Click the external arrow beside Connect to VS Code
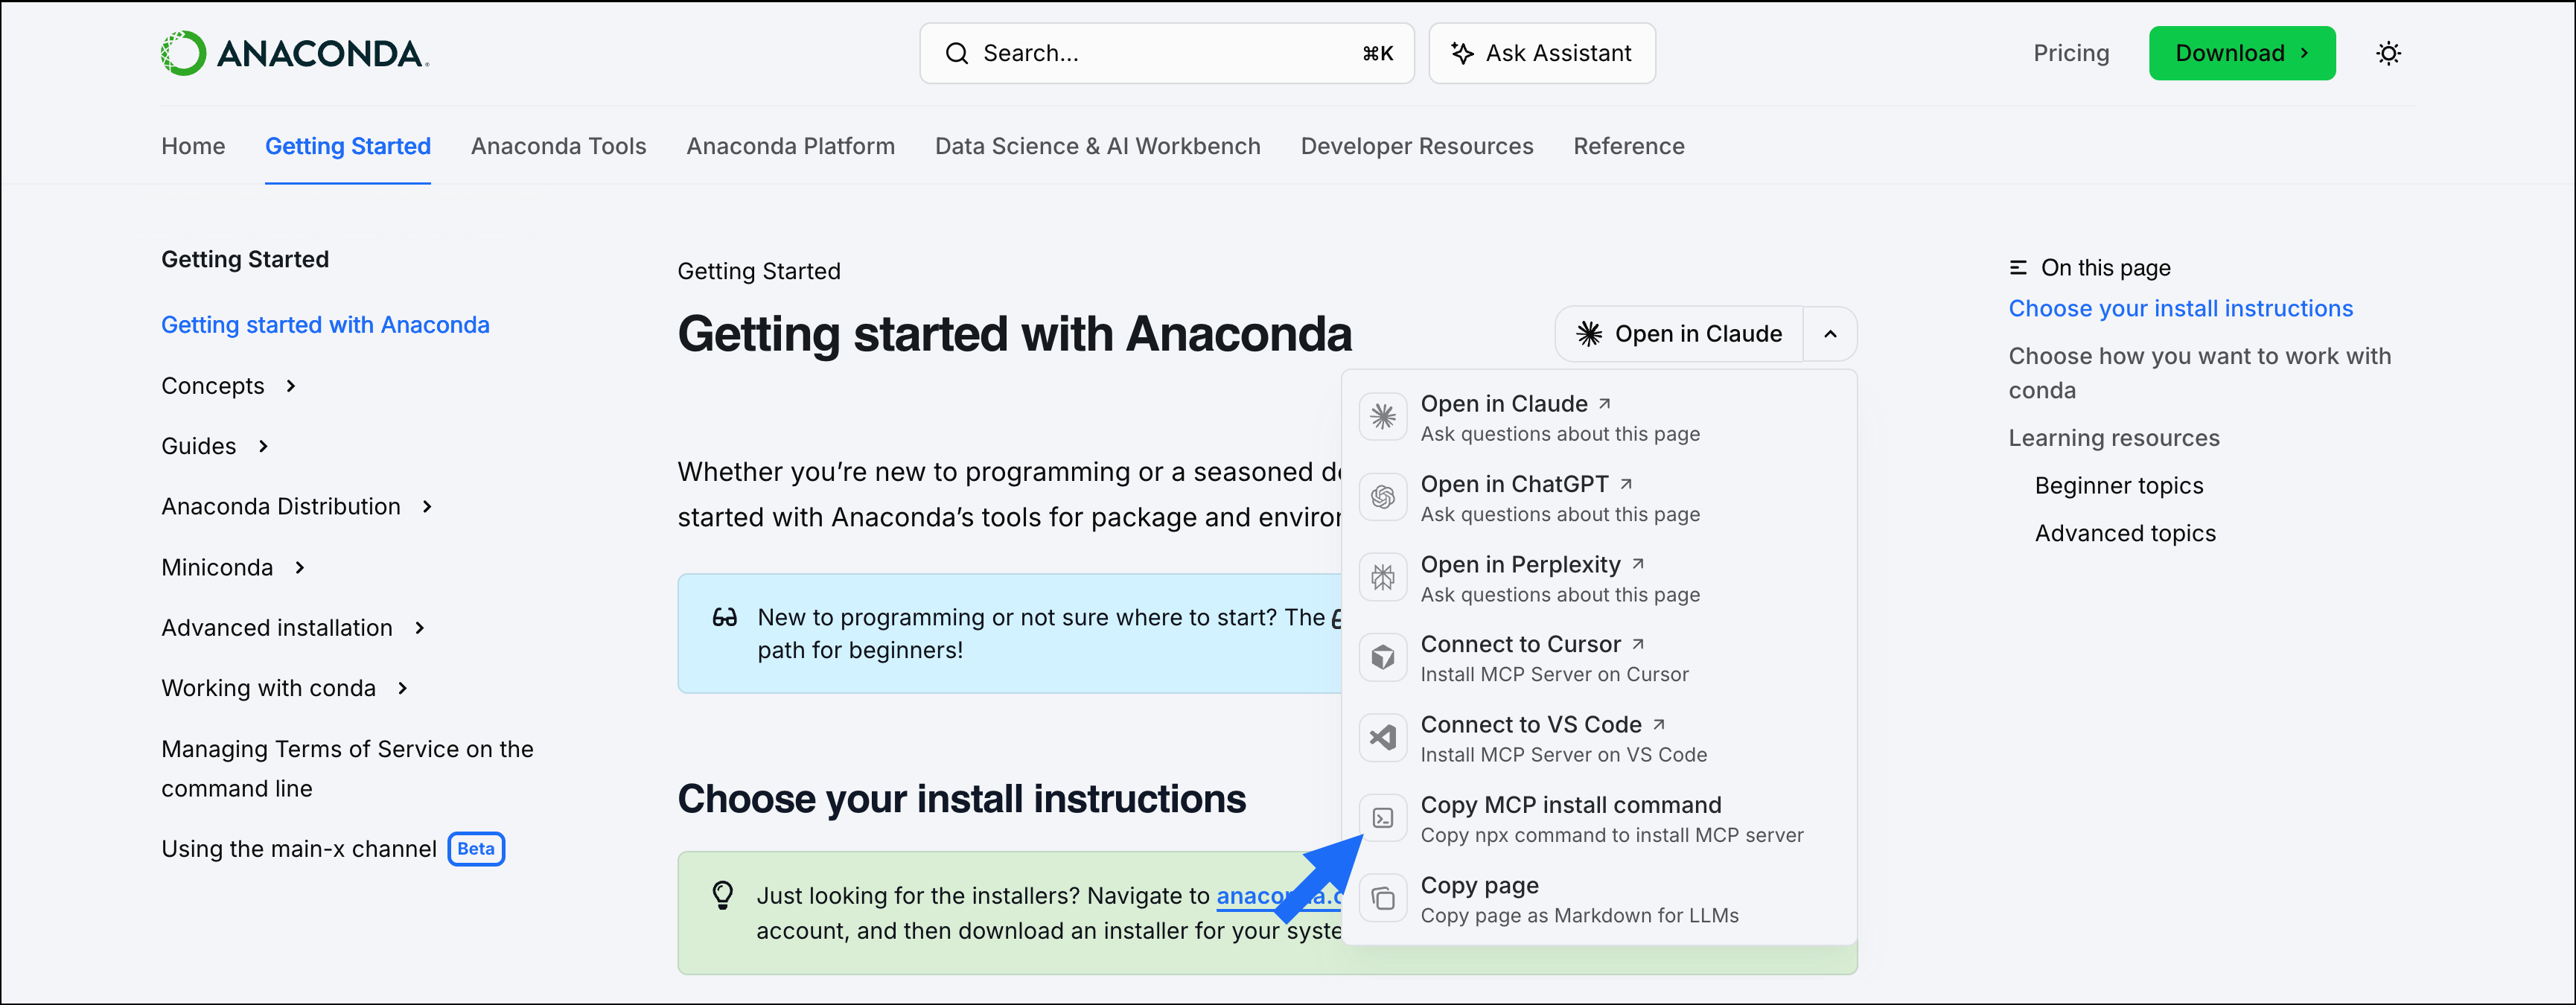This screenshot has width=2576, height=1005. (1659, 724)
